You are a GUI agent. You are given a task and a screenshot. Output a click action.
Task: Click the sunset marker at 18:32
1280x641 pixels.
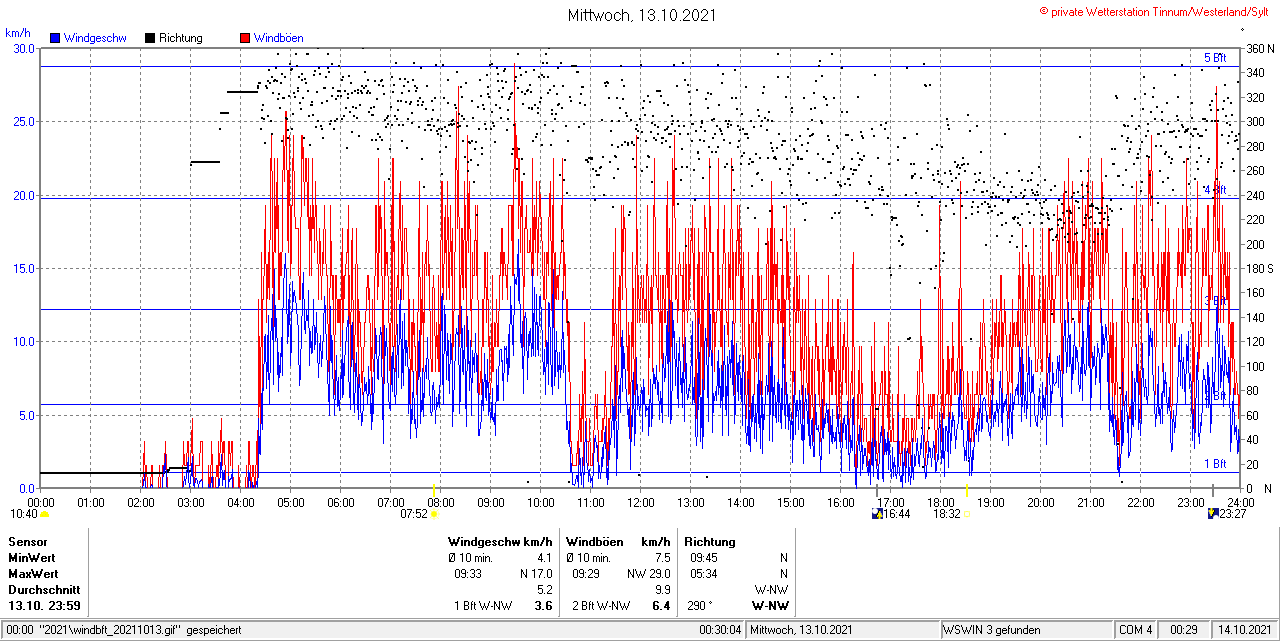click(x=967, y=514)
